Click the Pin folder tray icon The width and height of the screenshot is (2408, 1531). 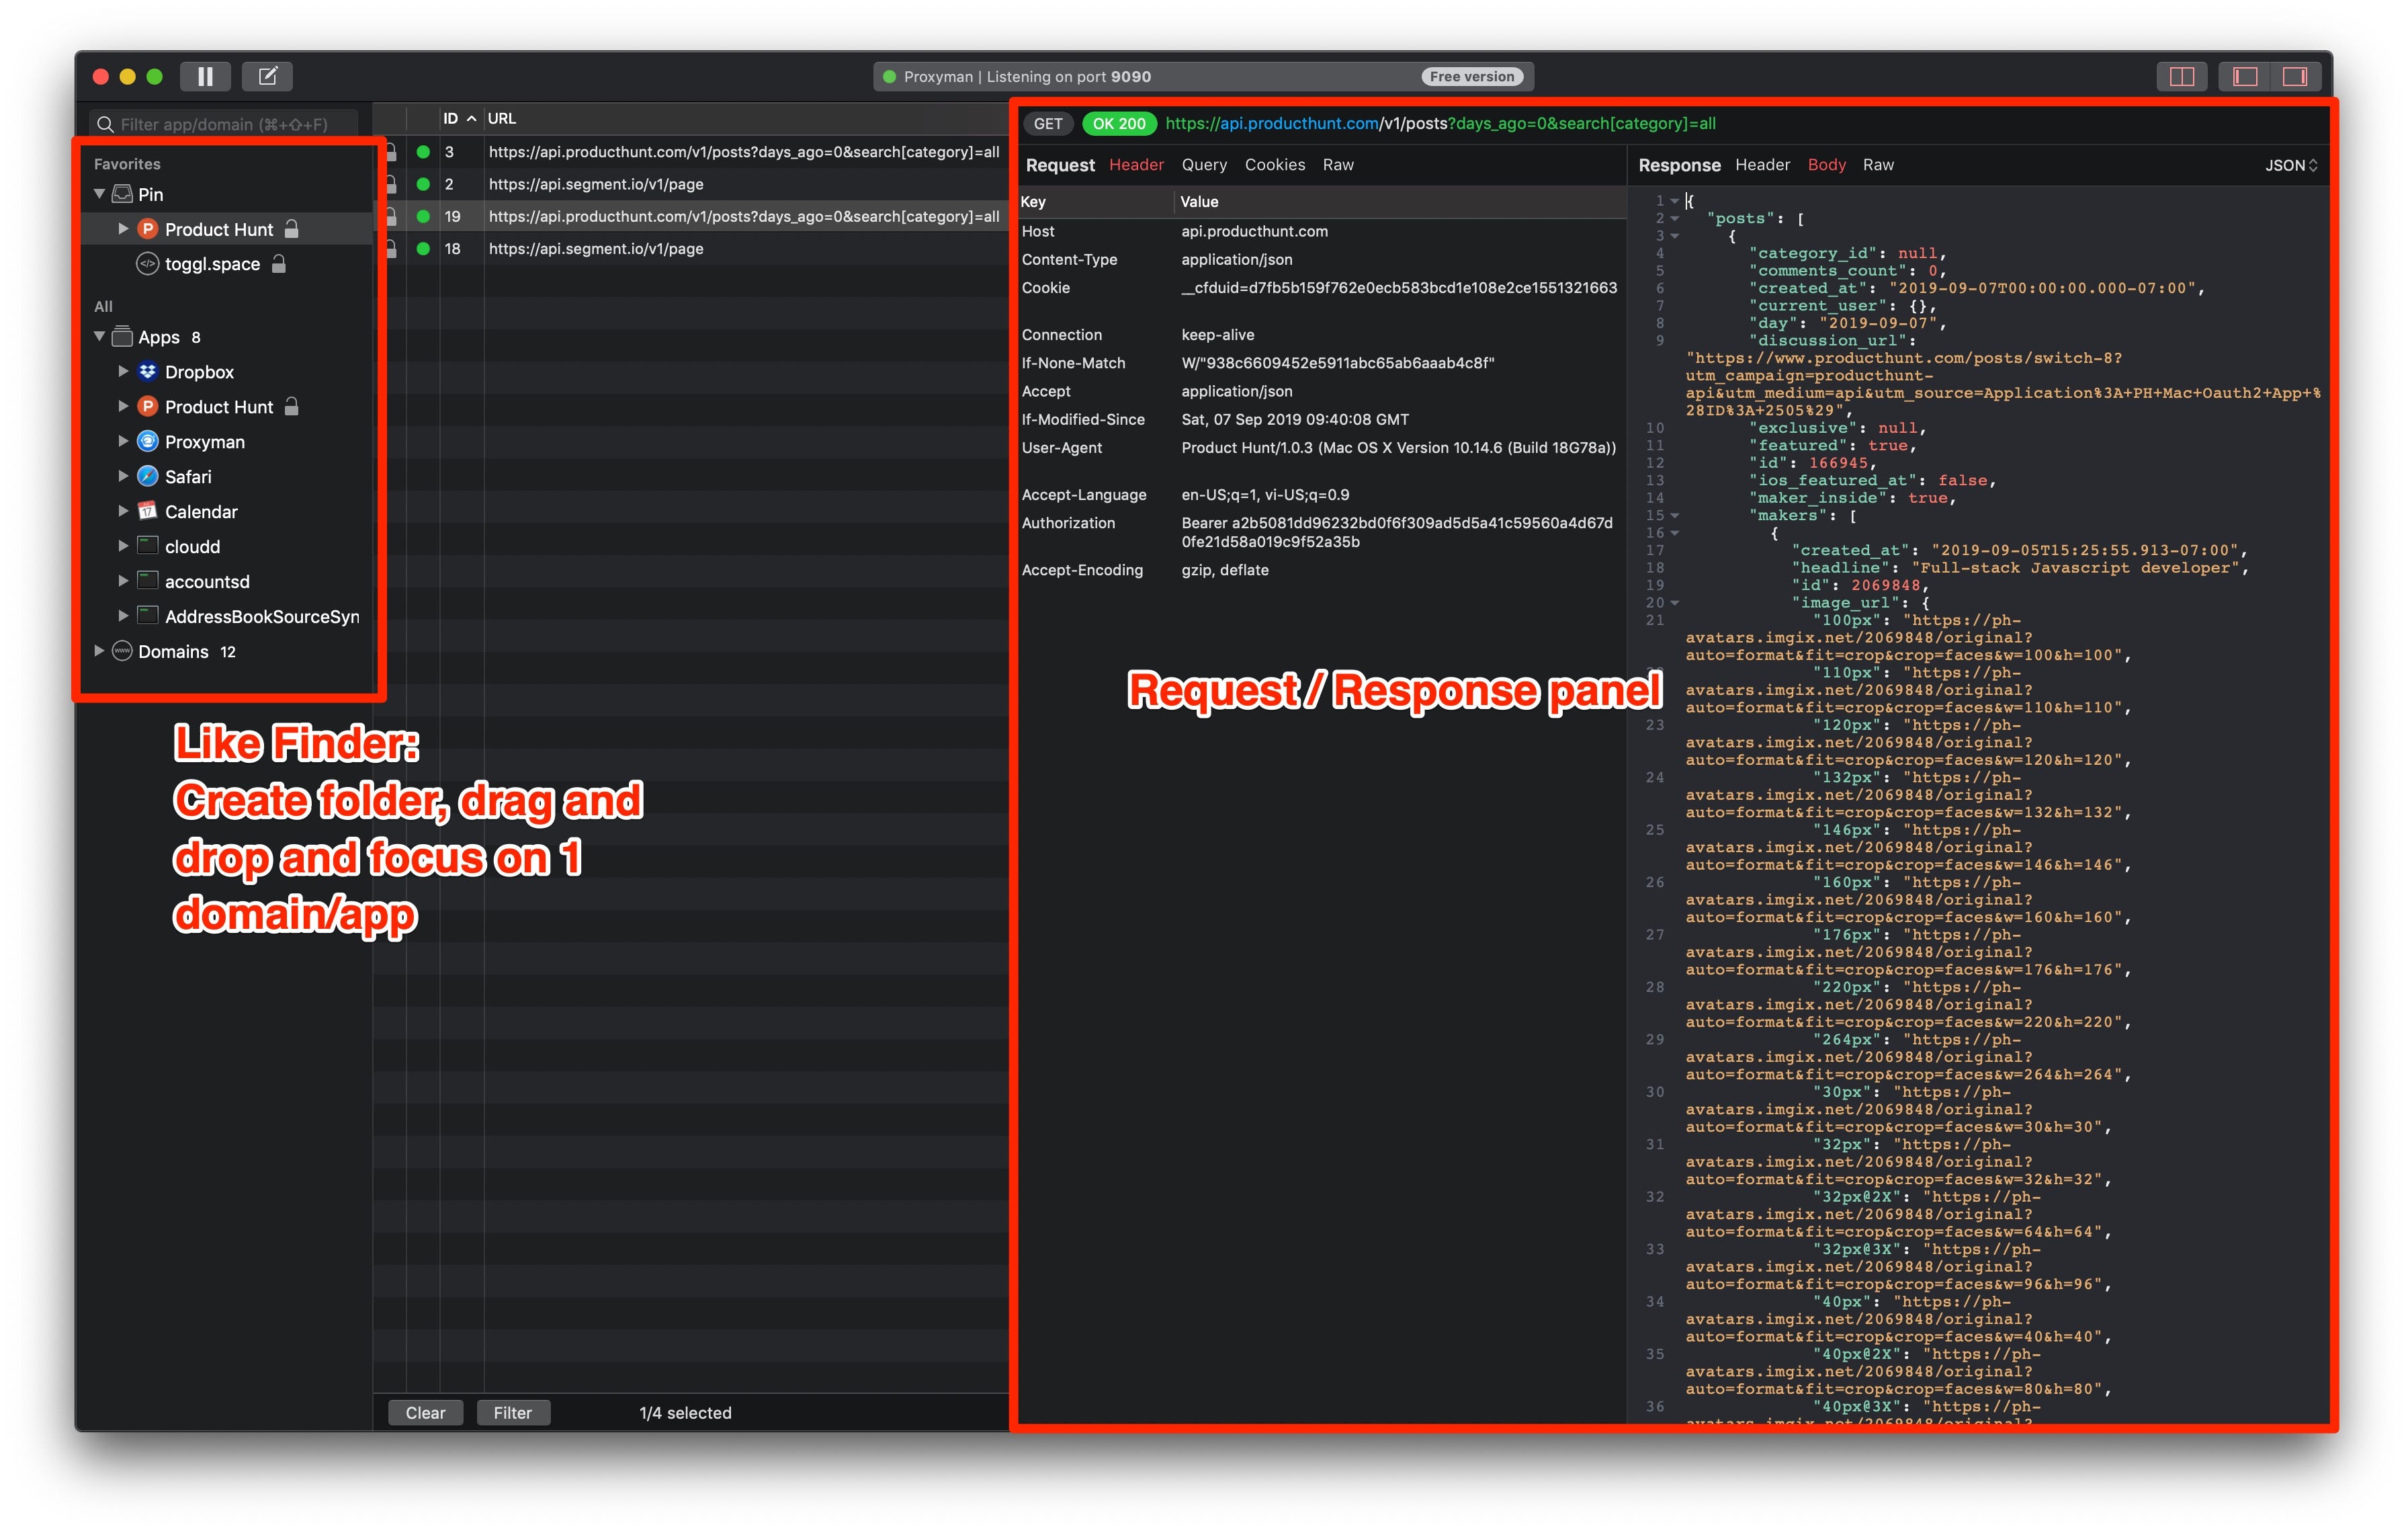(x=122, y=194)
